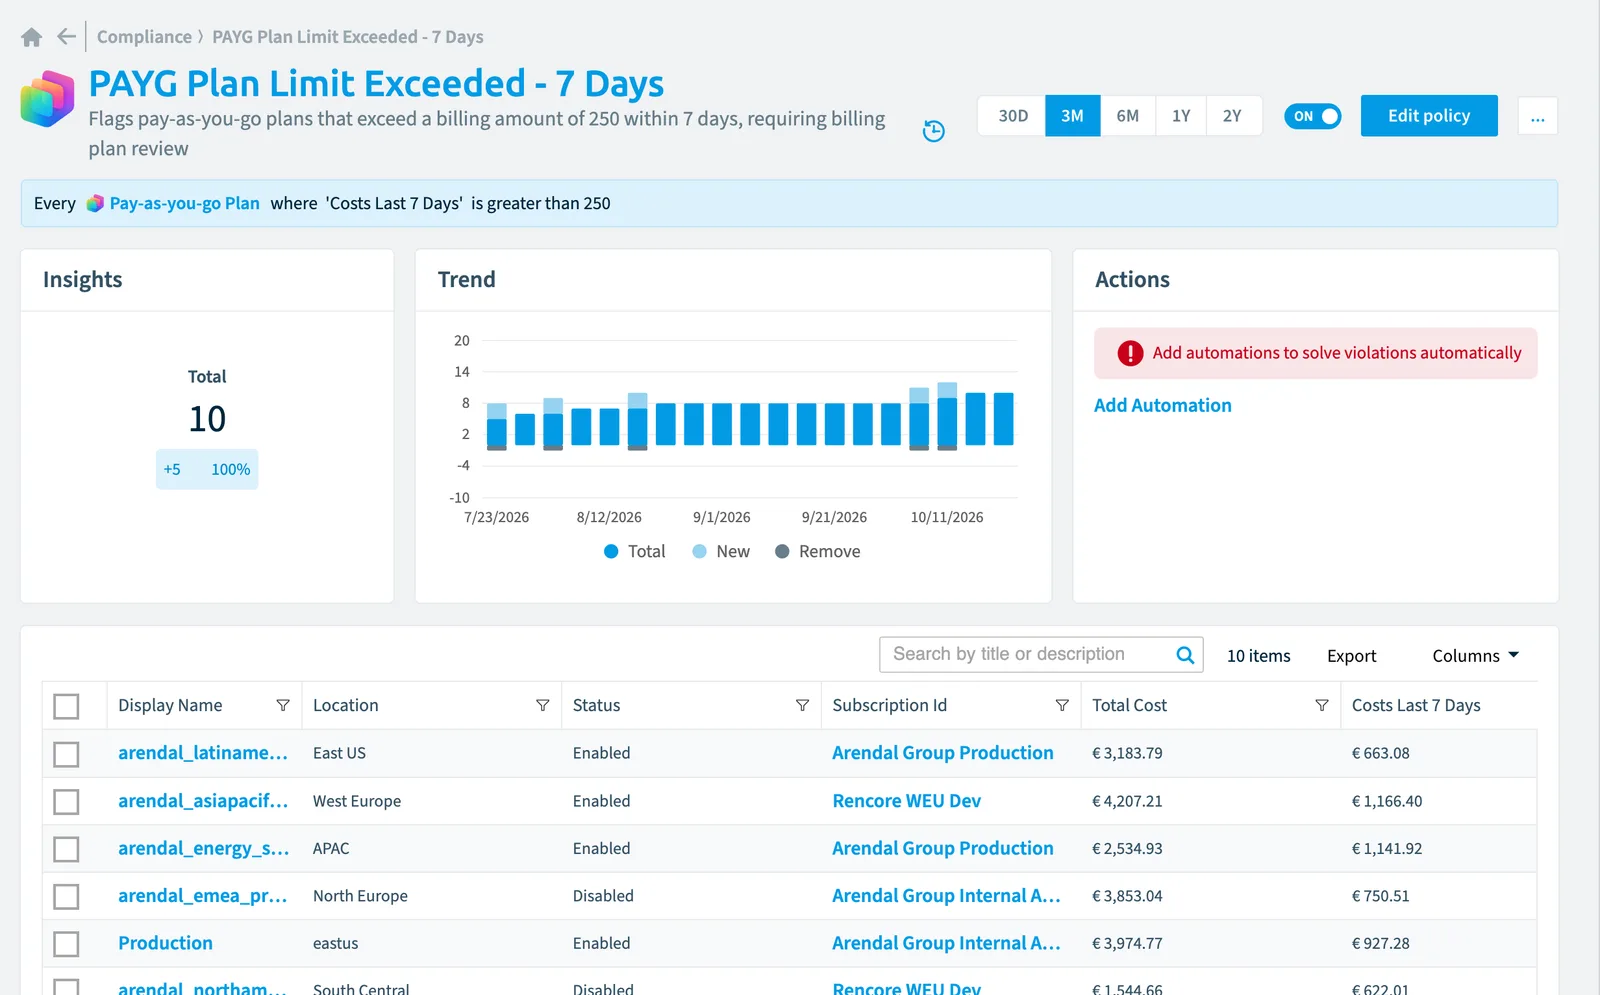Focus the search by title field

point(1028,655)
